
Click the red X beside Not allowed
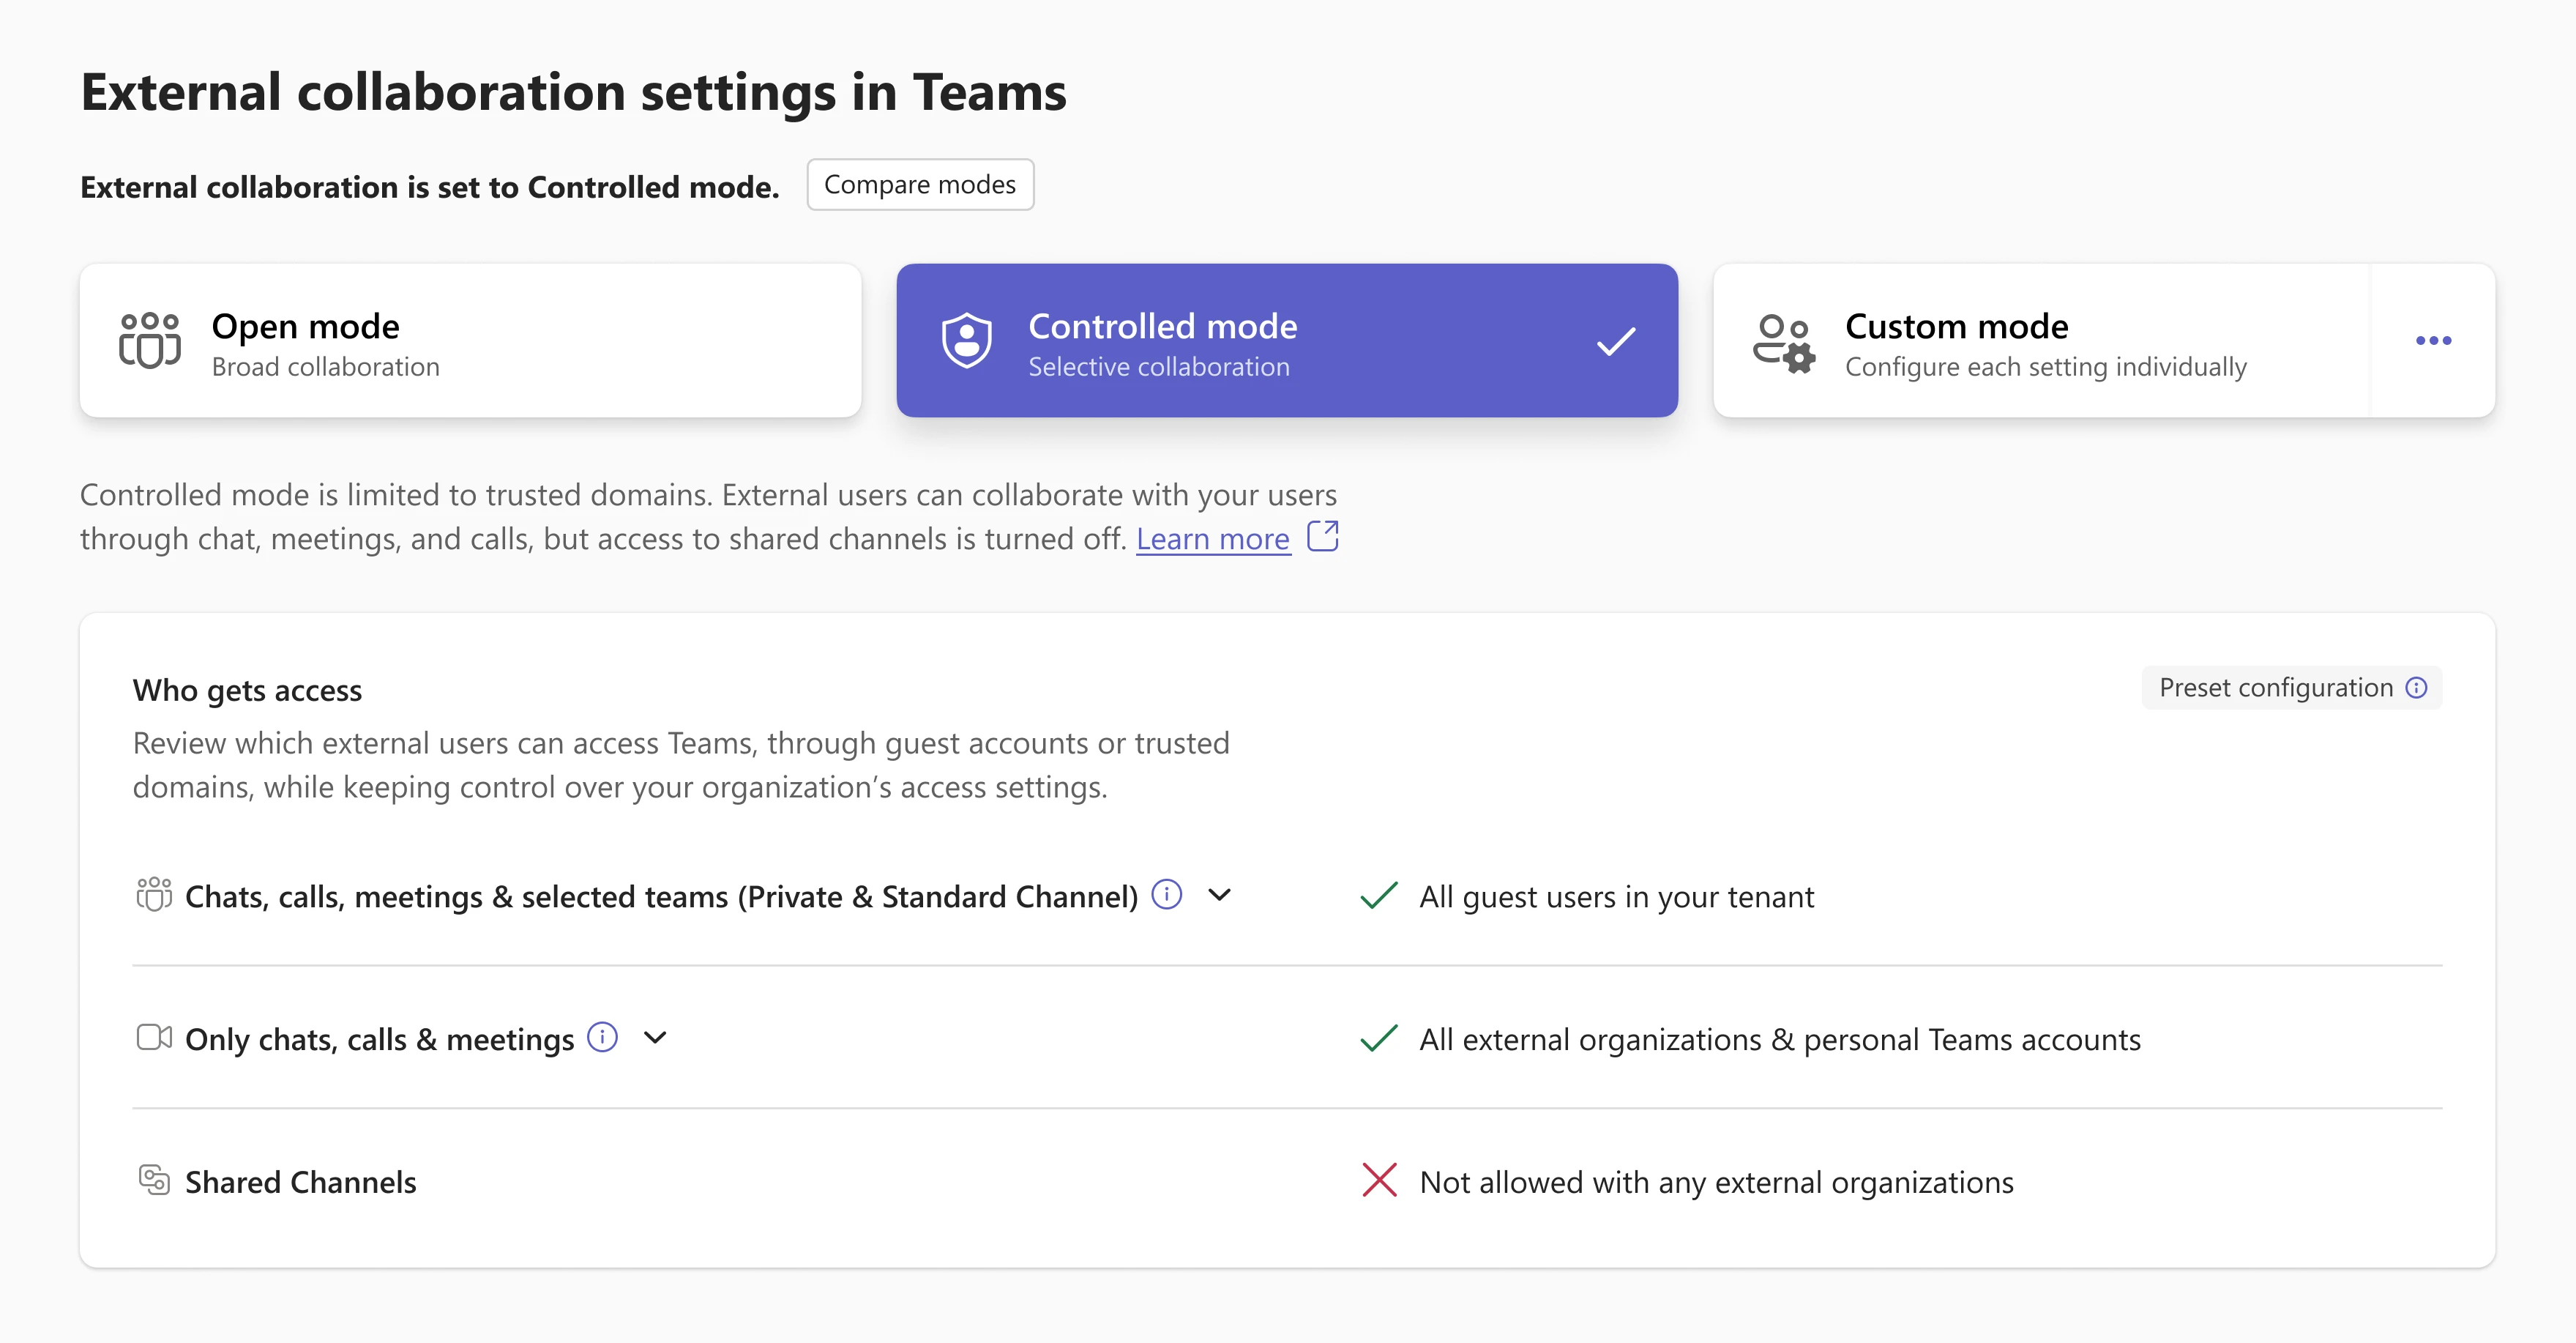pos(1379,1180)
